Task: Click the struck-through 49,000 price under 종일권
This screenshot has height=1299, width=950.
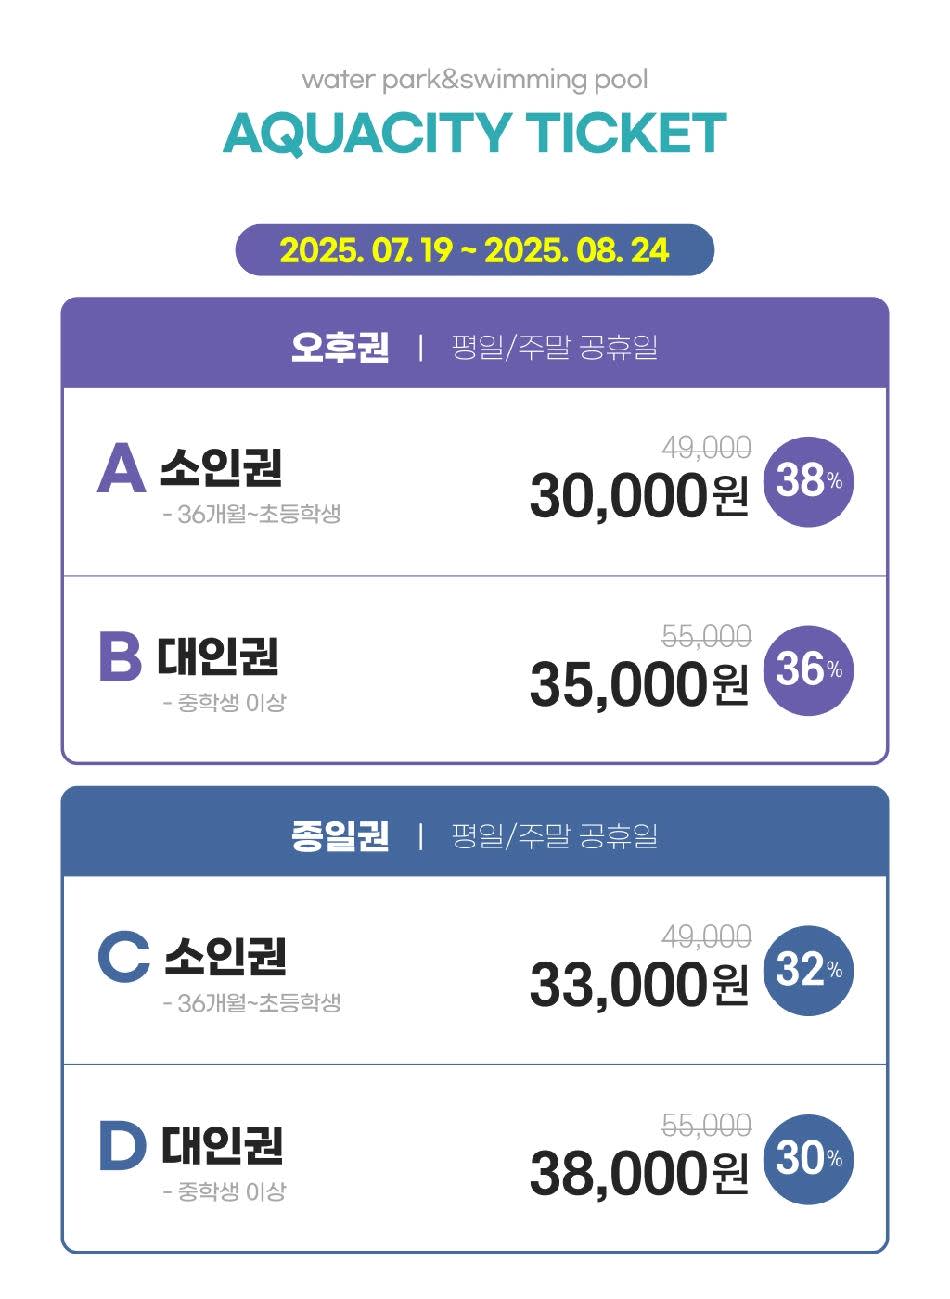Action: tap(706, 937)
